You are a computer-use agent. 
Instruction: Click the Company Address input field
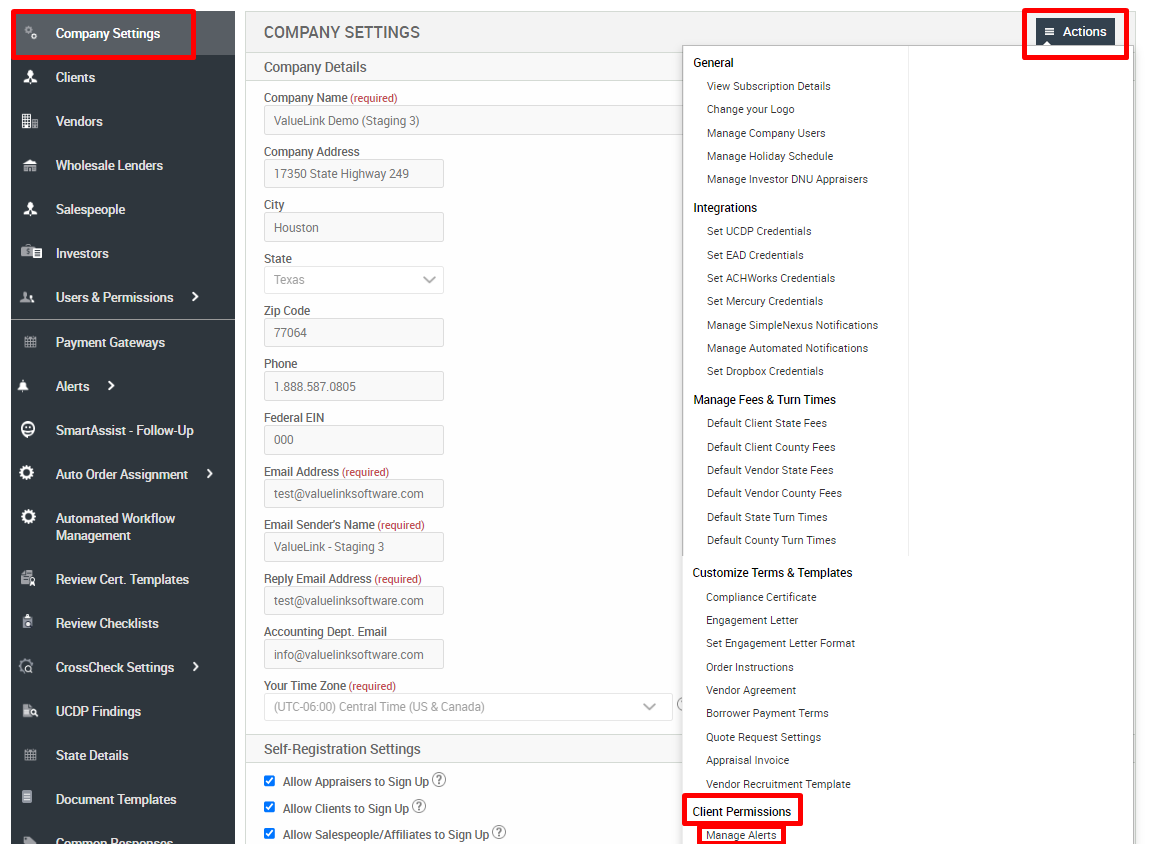pos(353,173)
